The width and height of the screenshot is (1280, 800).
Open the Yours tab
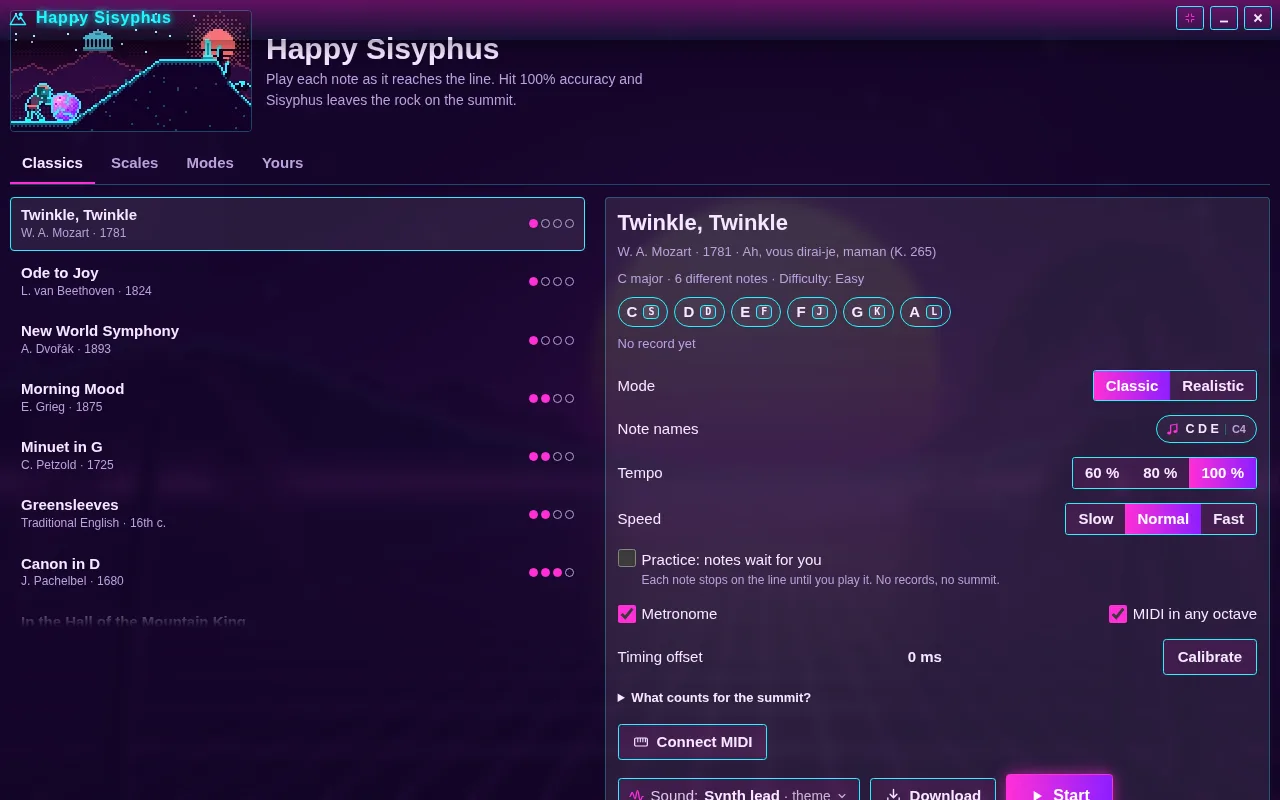pos(282,163)
